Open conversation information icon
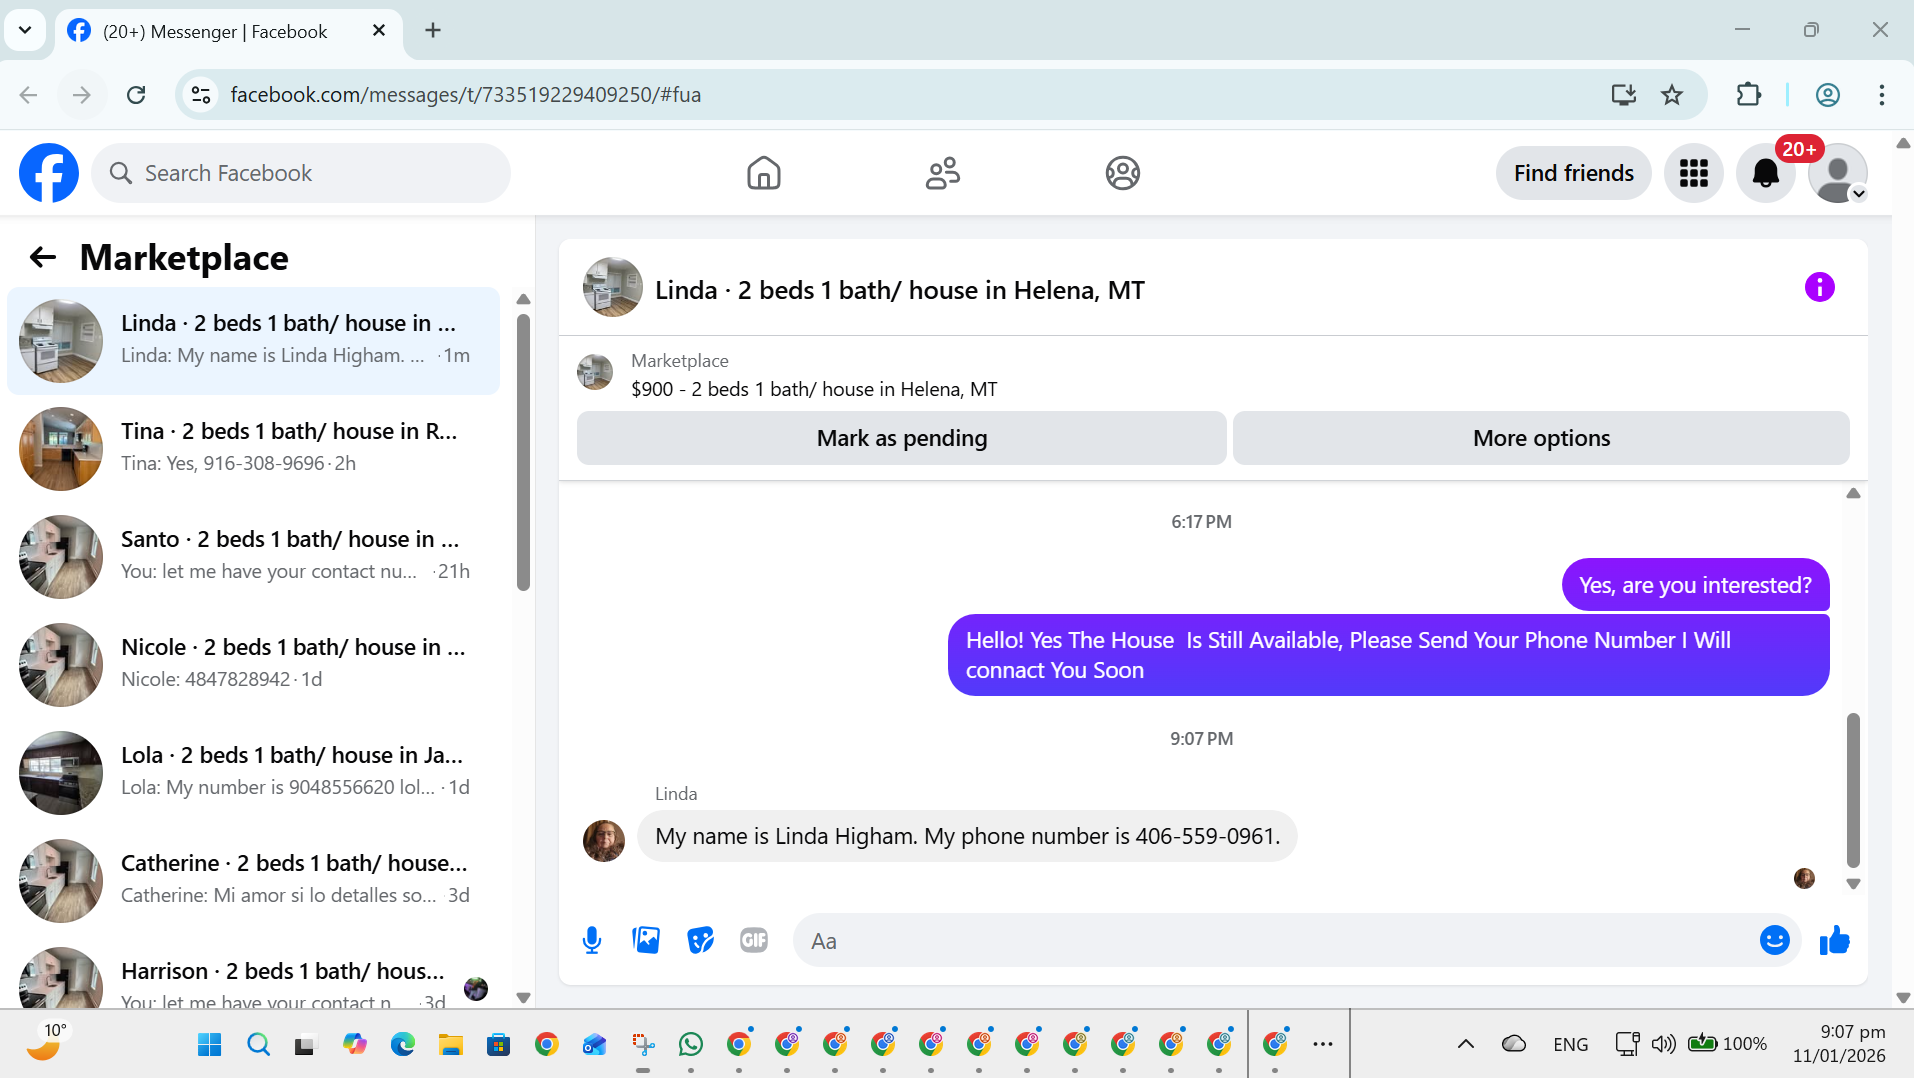1914x1078 pixels. 1819,288
